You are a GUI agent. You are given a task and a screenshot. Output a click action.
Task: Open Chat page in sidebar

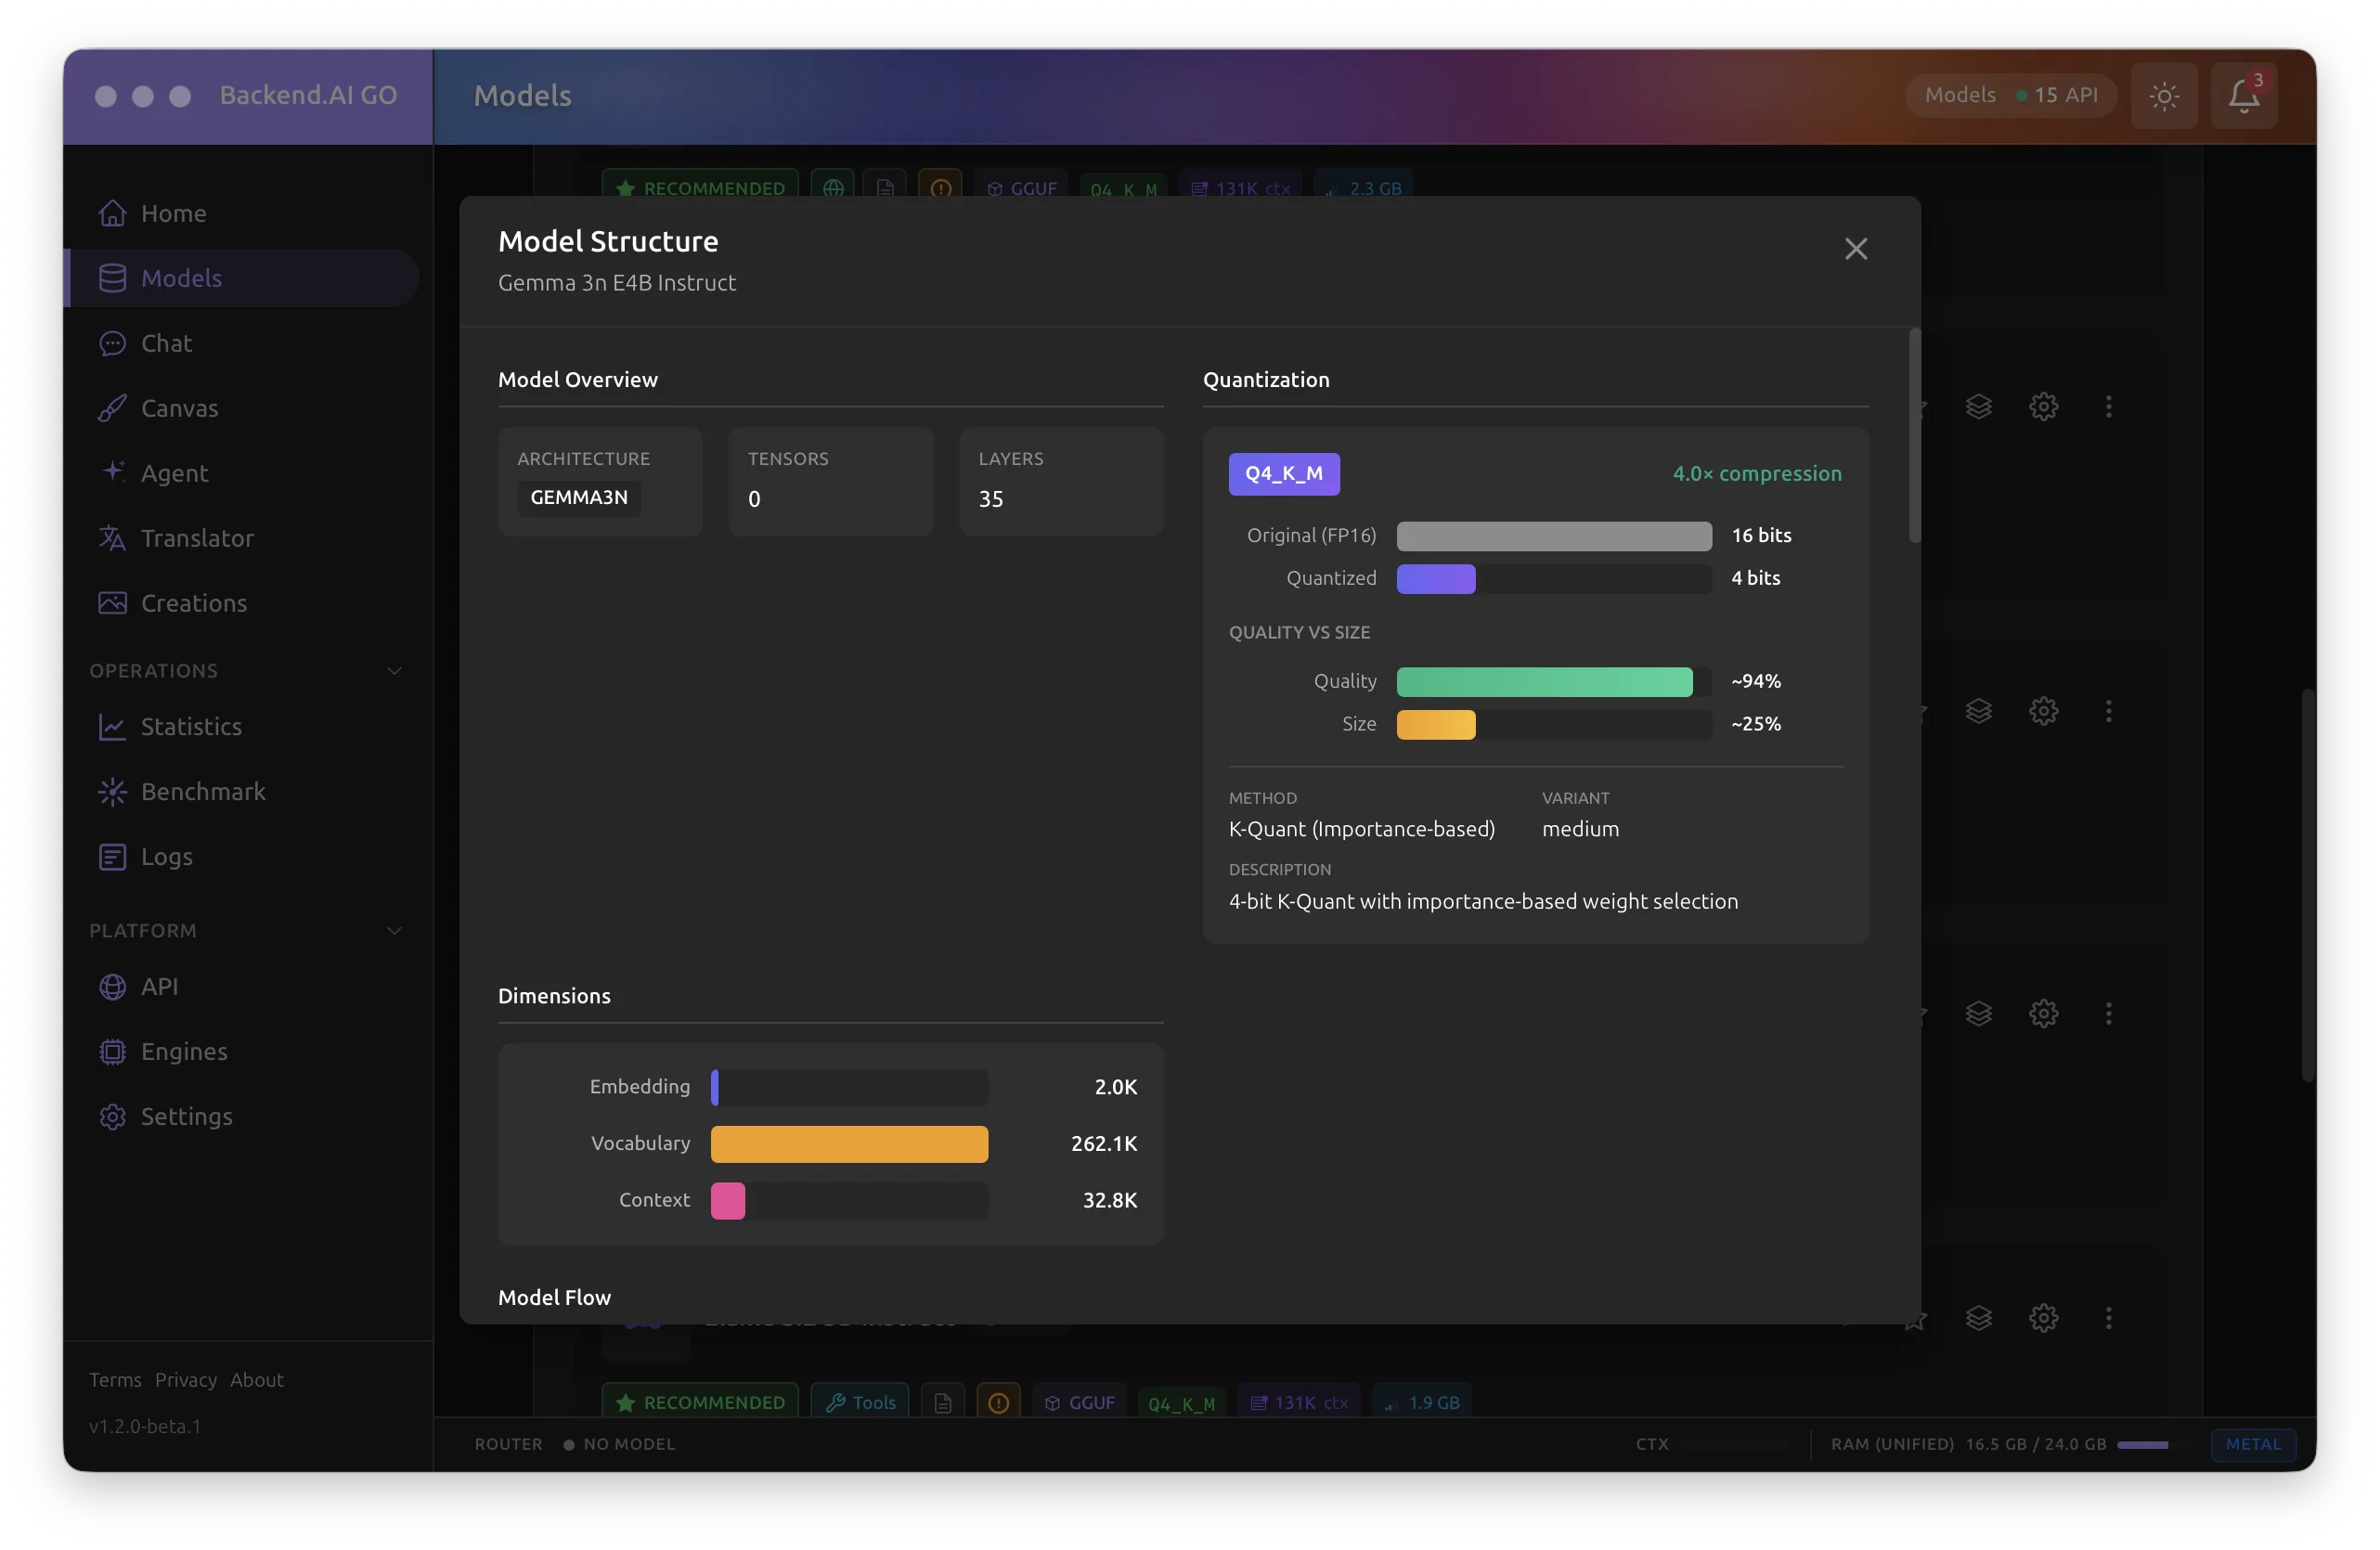click(166, 343)
